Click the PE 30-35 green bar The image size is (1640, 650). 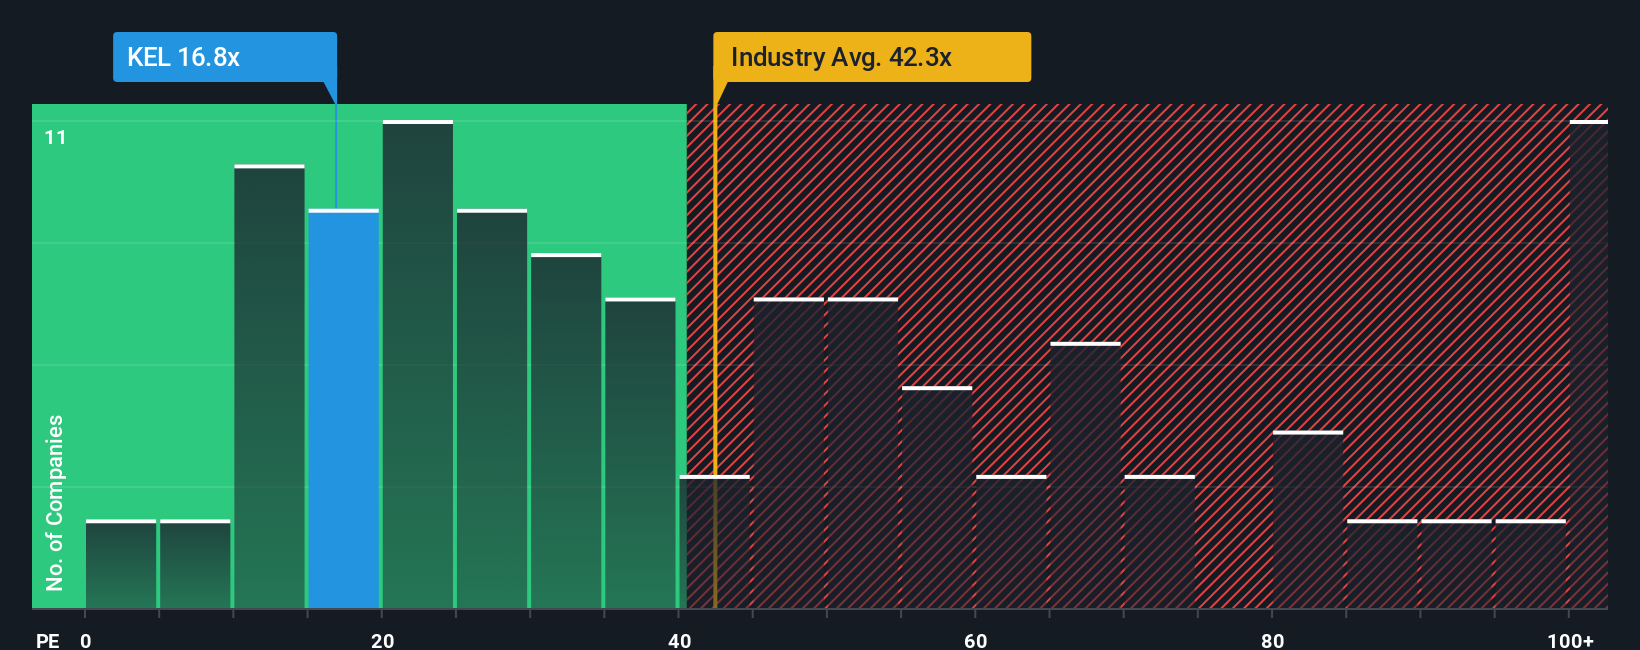coord(566,431)
